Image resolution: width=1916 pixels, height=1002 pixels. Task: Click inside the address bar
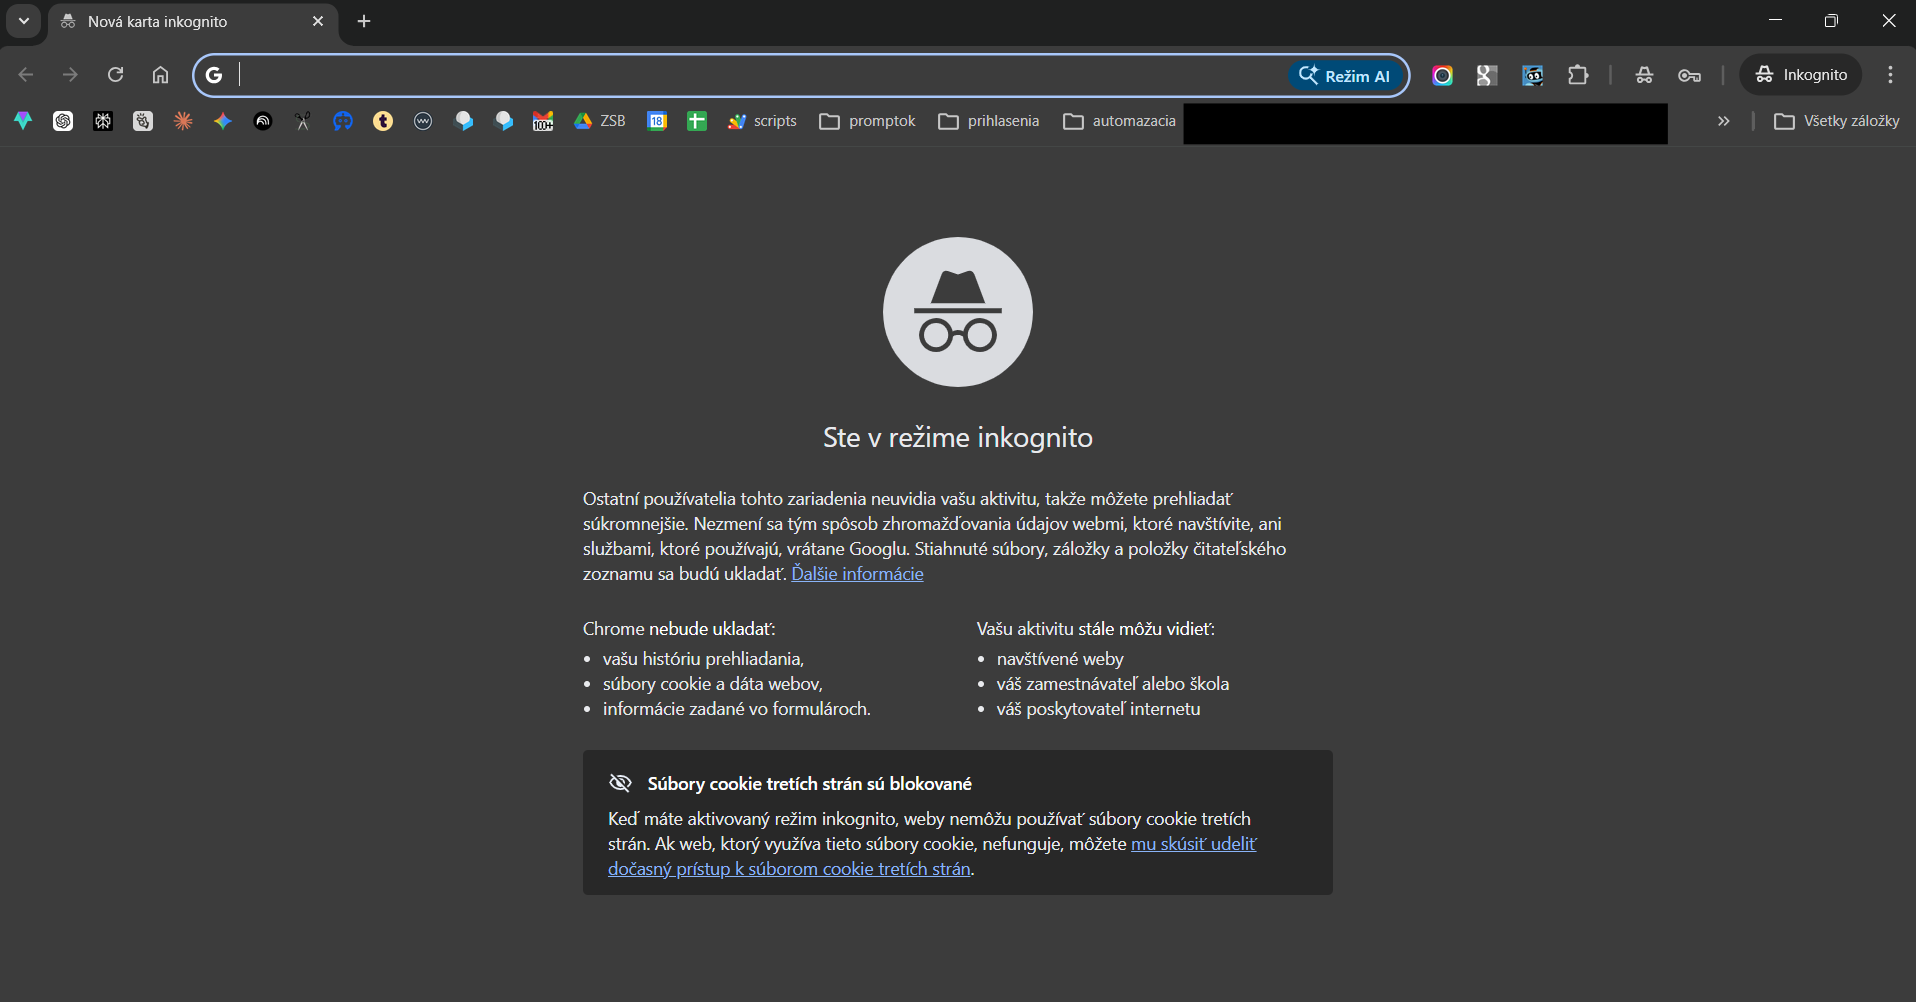(700, 75)
